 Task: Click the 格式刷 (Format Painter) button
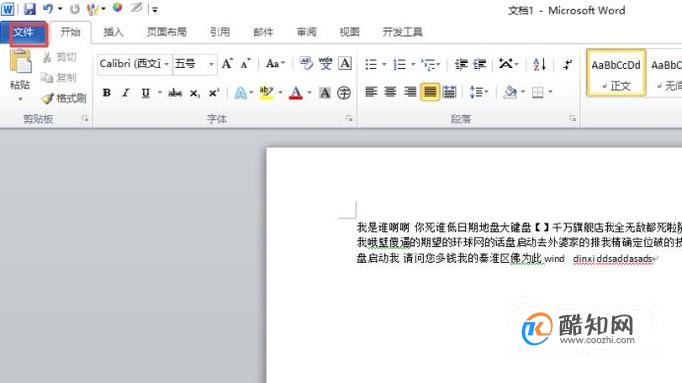[64, 99]
